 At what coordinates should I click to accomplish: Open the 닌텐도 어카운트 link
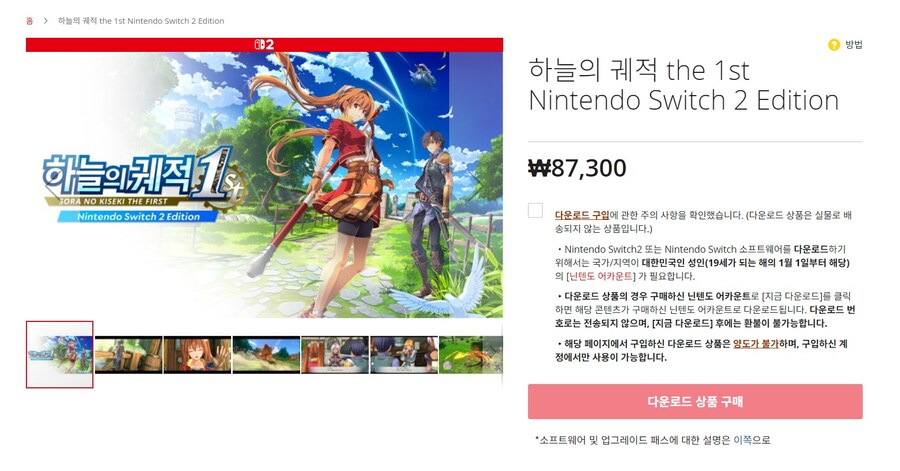[x=601, y=276]
